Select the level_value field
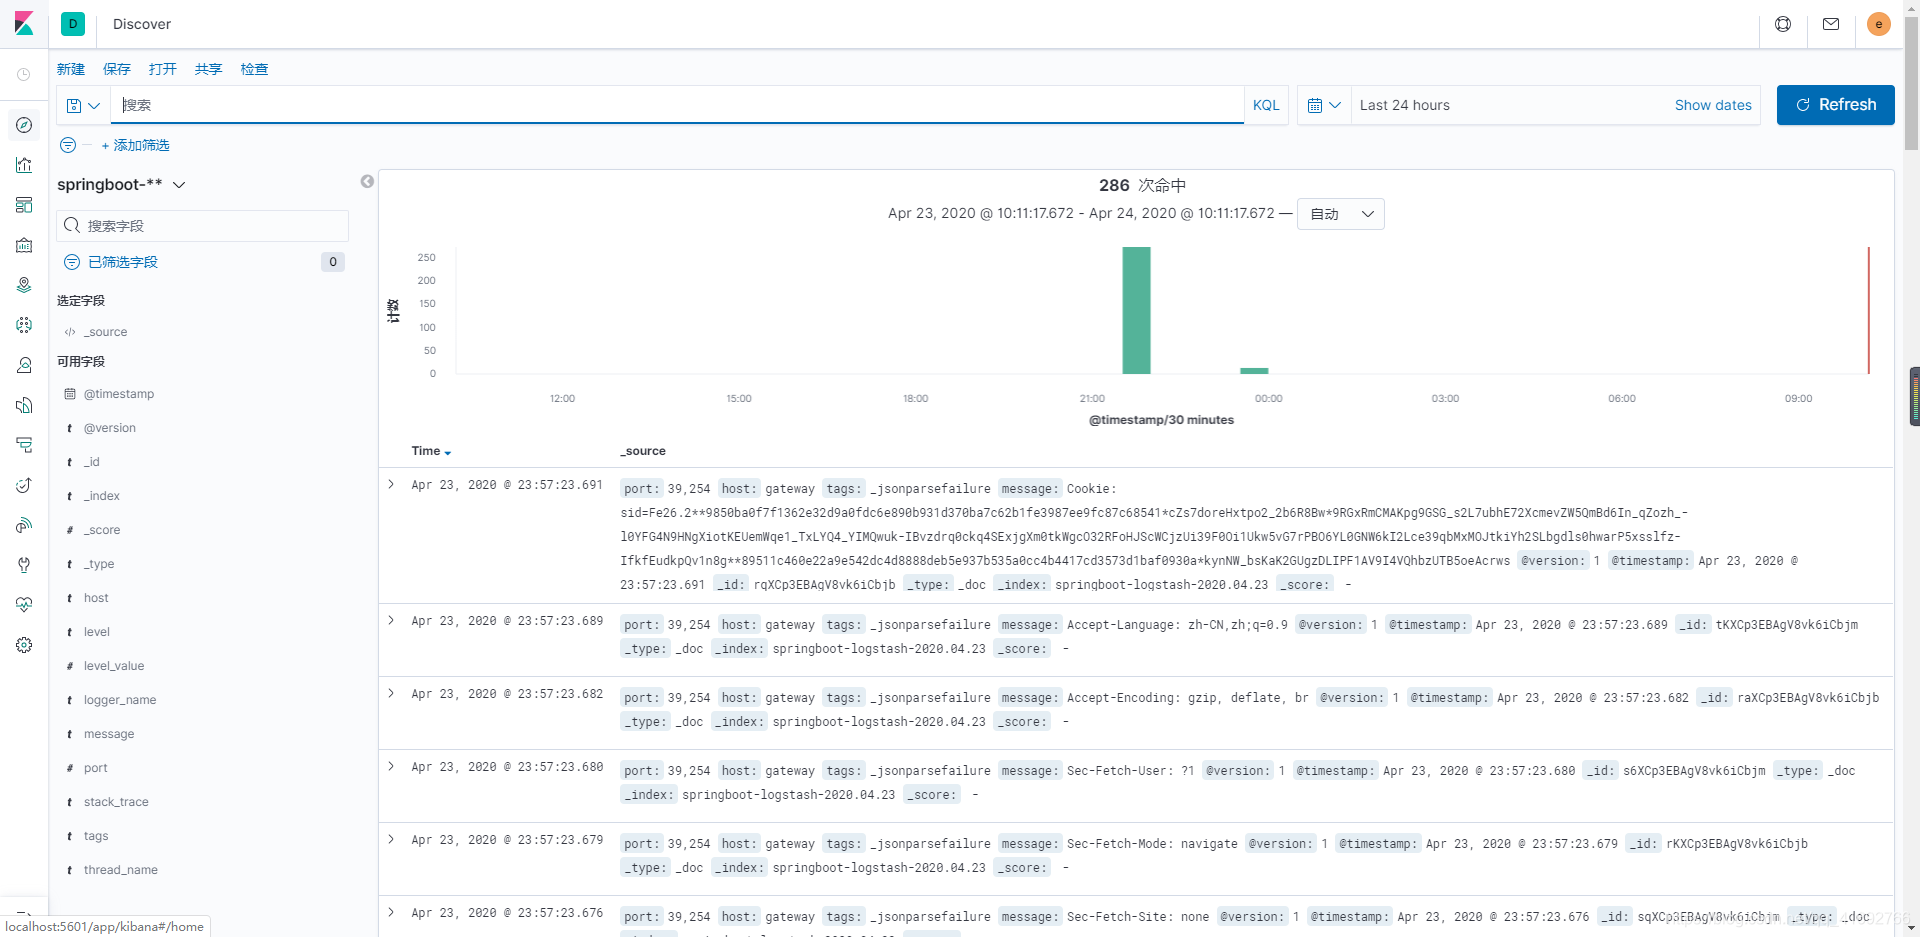The height and width of the screenshot is (937, 1920). 114,666
